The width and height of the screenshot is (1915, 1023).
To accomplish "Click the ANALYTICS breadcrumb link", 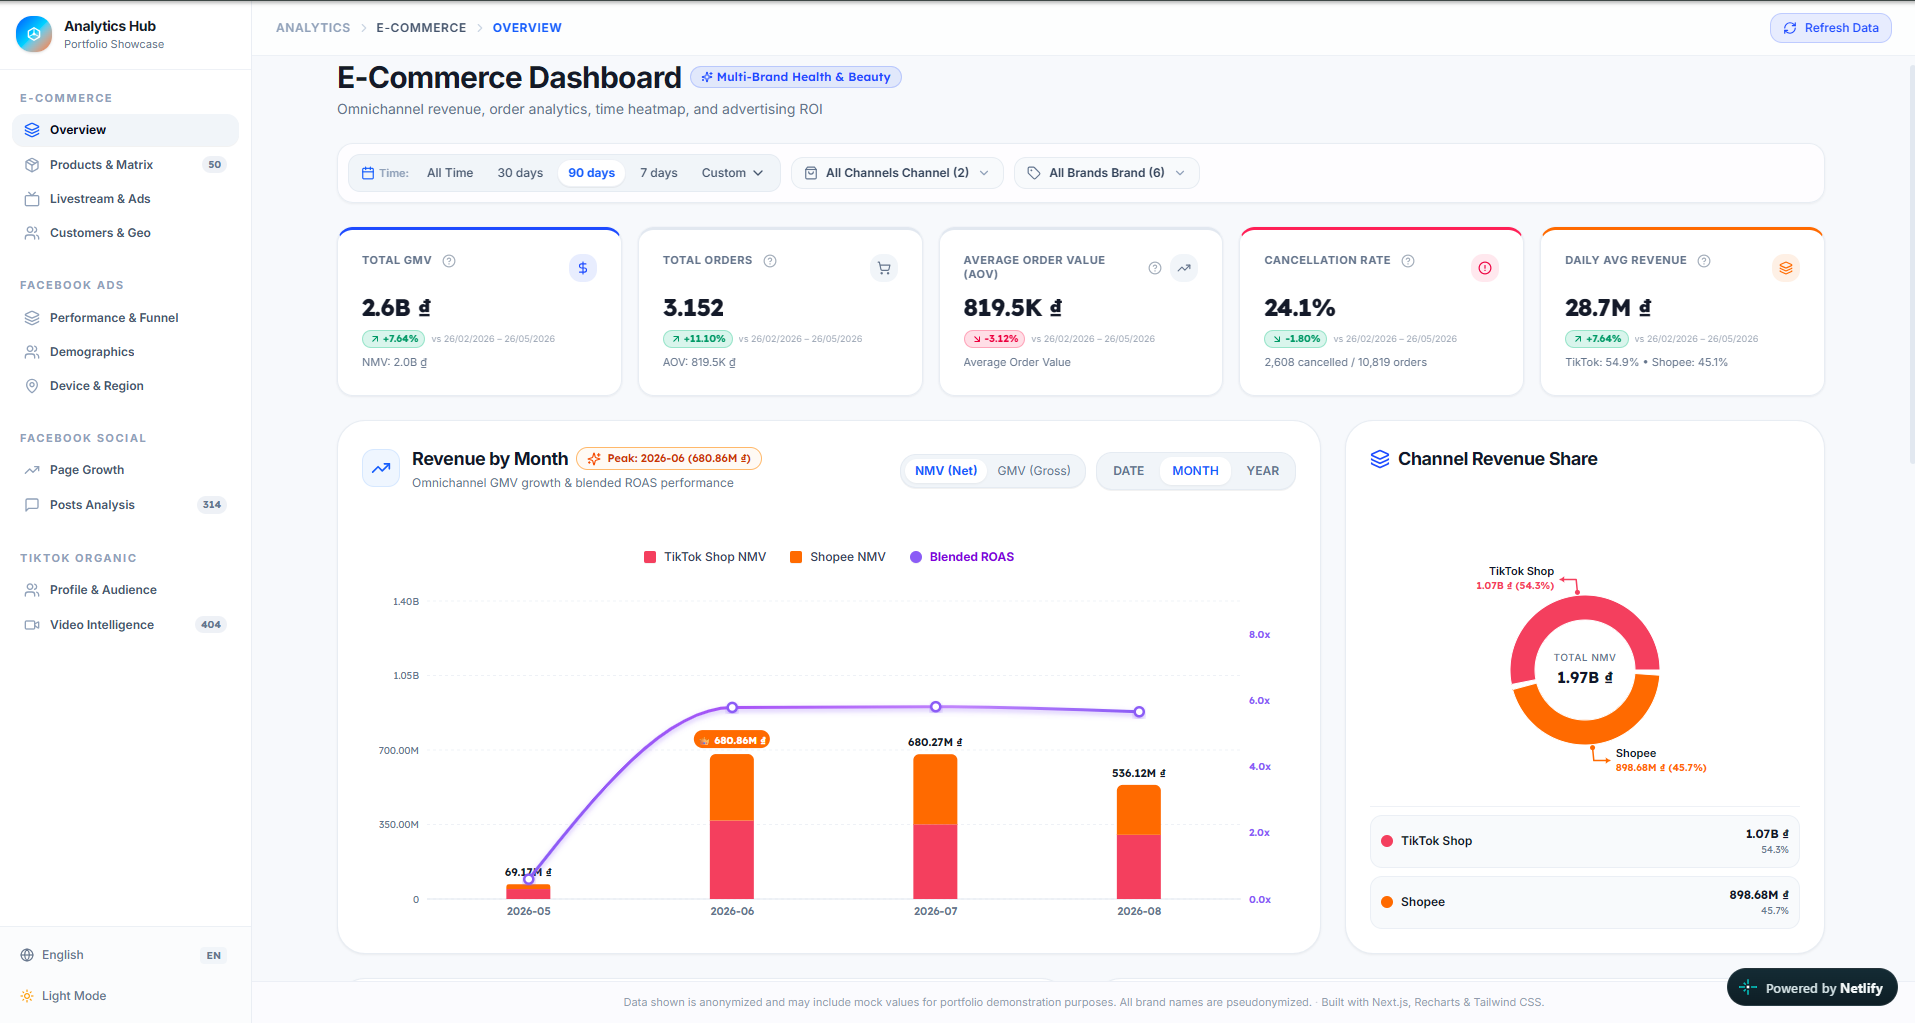I will [x=313, y=28].
